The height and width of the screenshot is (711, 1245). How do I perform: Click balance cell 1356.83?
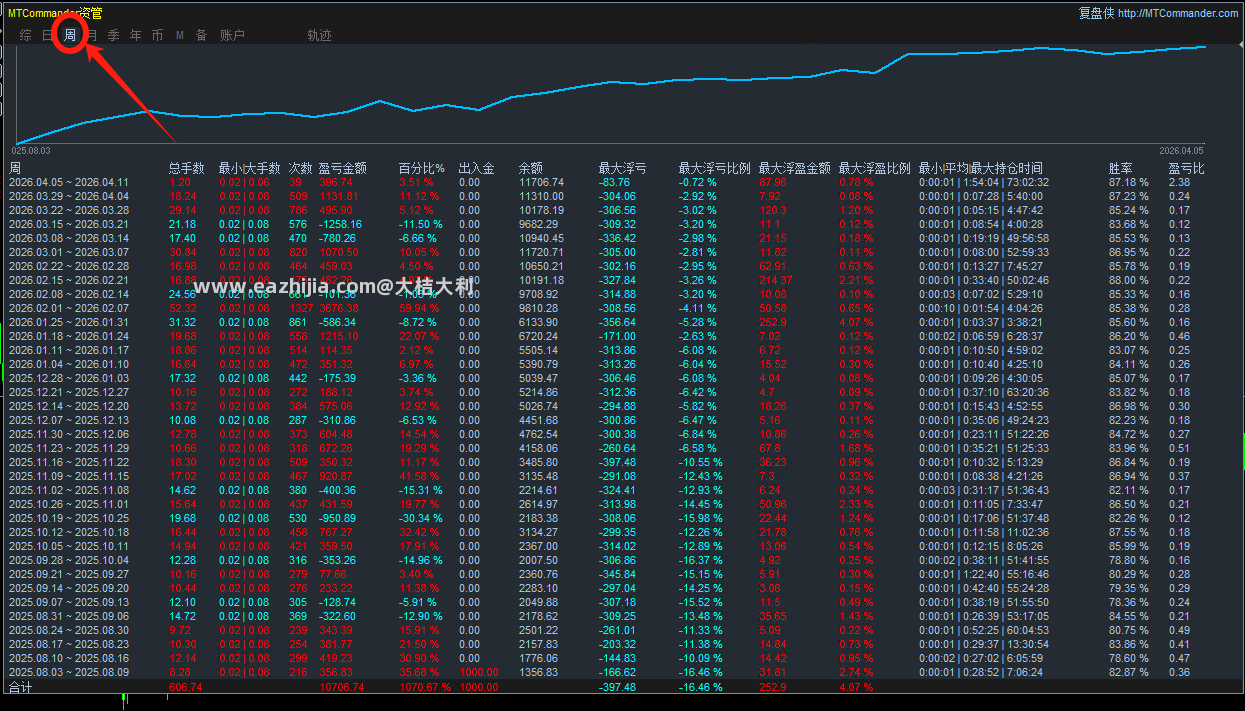pyautogui.click(x=538, y=672)
